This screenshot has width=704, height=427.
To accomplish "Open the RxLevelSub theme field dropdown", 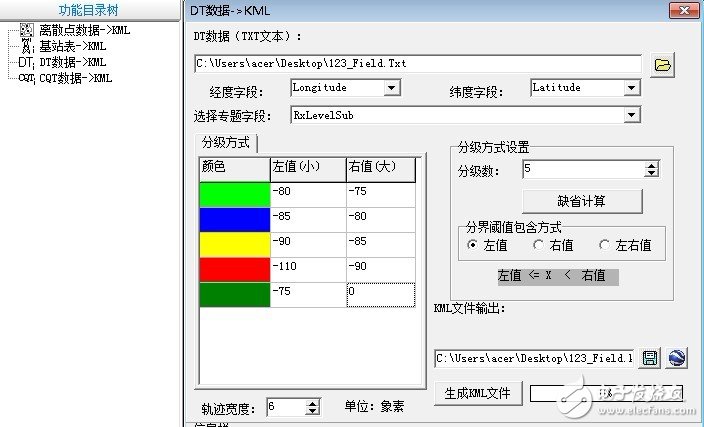I will (631, 115).
